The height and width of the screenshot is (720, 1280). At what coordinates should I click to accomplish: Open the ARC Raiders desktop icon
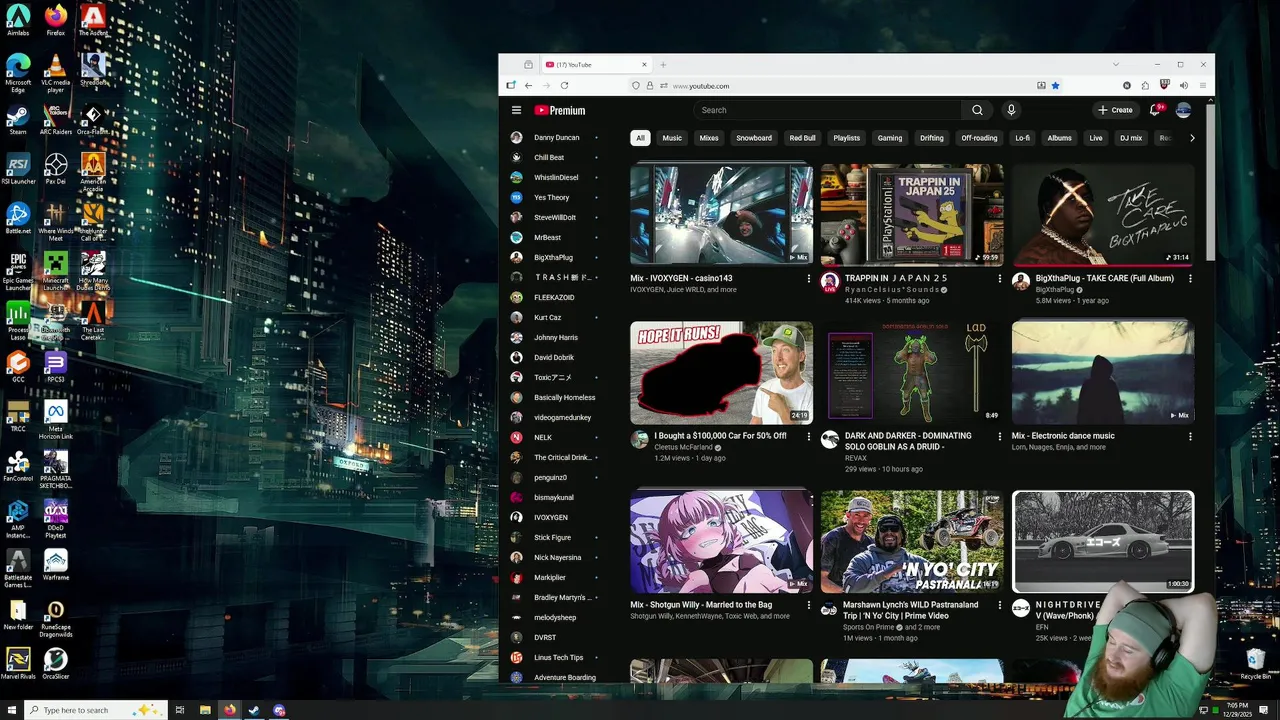click(x=56, y=120)
